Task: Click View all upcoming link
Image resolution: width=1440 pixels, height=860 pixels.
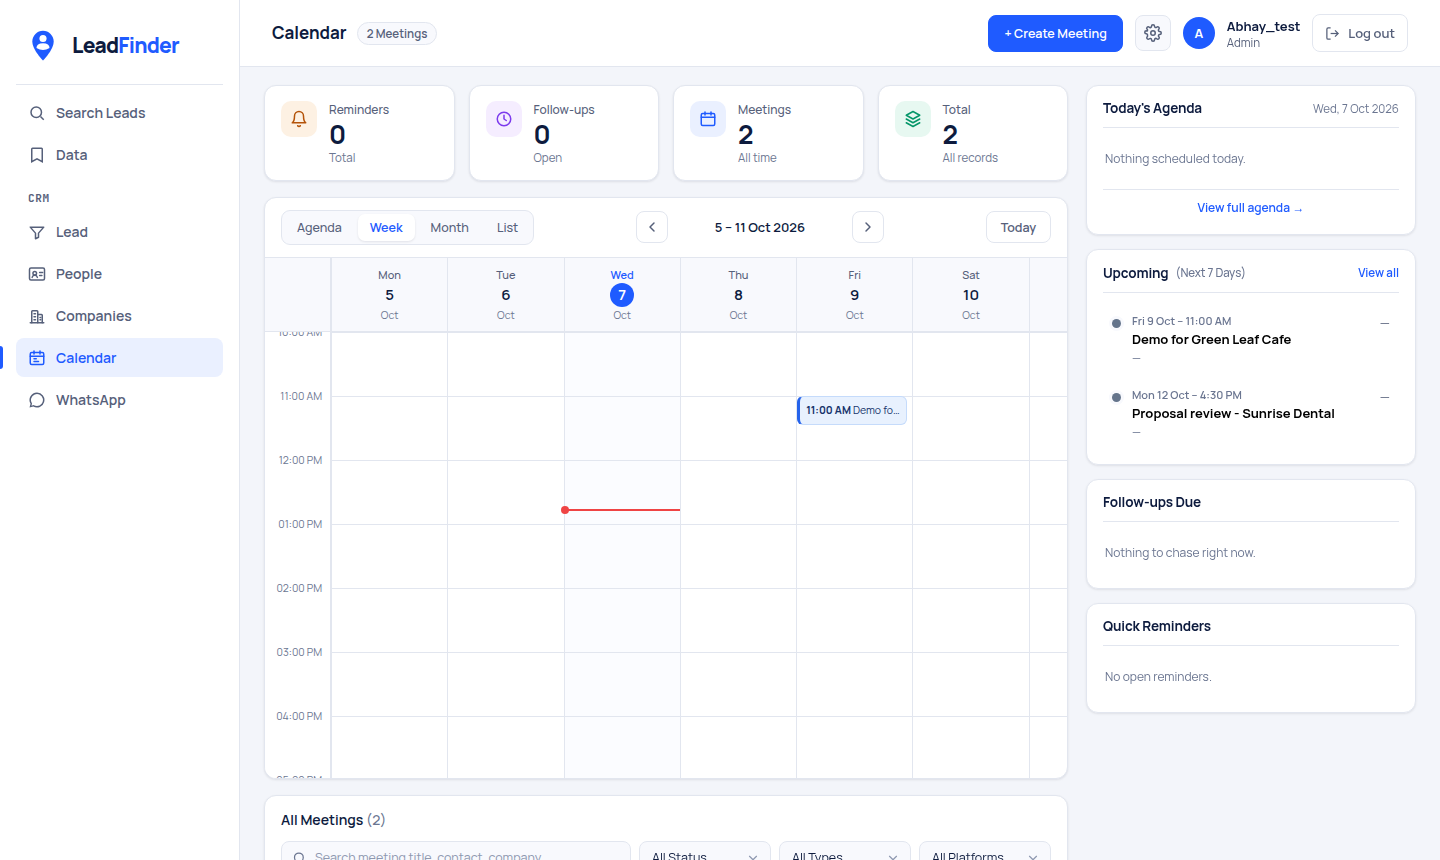Action: coord(1378,273)
